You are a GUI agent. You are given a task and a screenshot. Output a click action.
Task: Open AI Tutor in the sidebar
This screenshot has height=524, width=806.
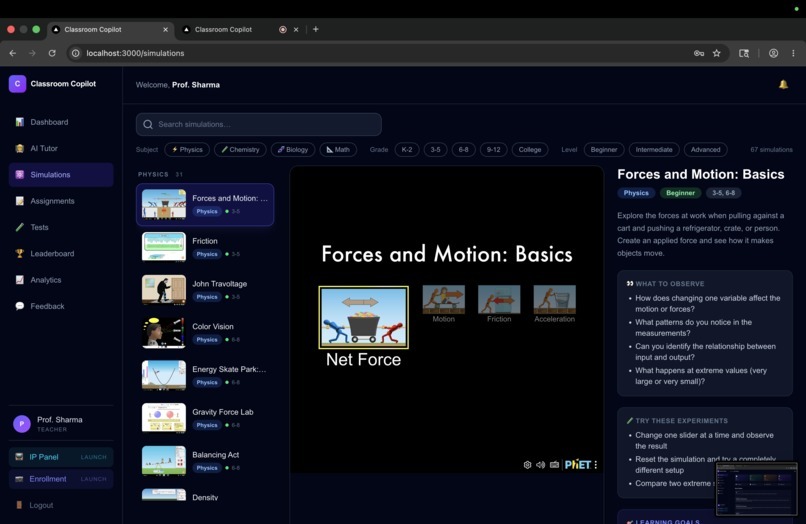click(61, 148)
